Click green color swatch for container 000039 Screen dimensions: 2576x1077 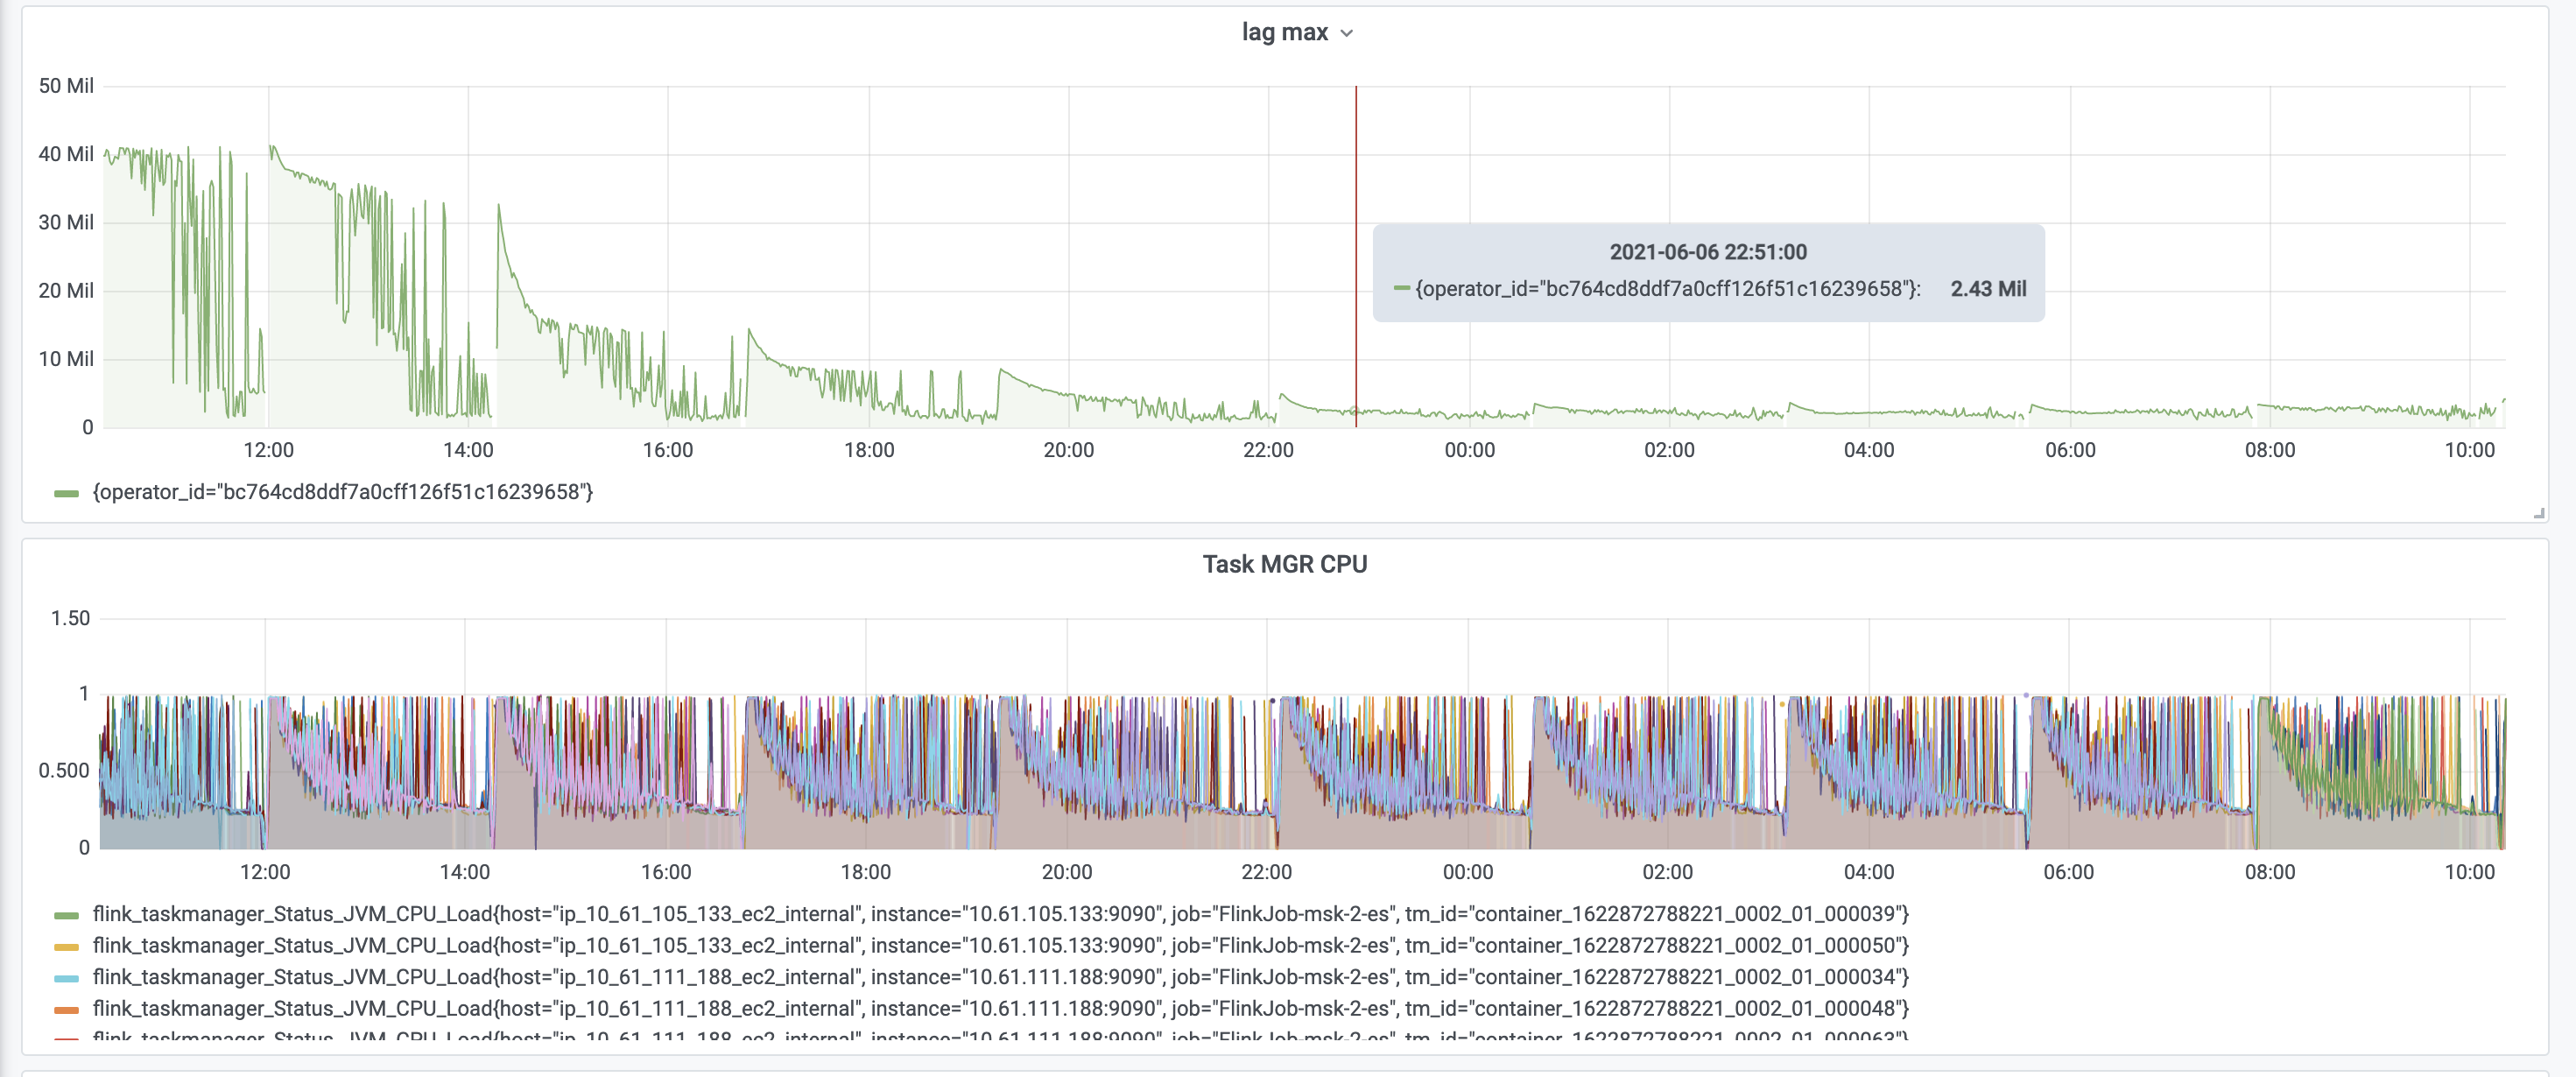pyautogui.click(x=66, y=915)
